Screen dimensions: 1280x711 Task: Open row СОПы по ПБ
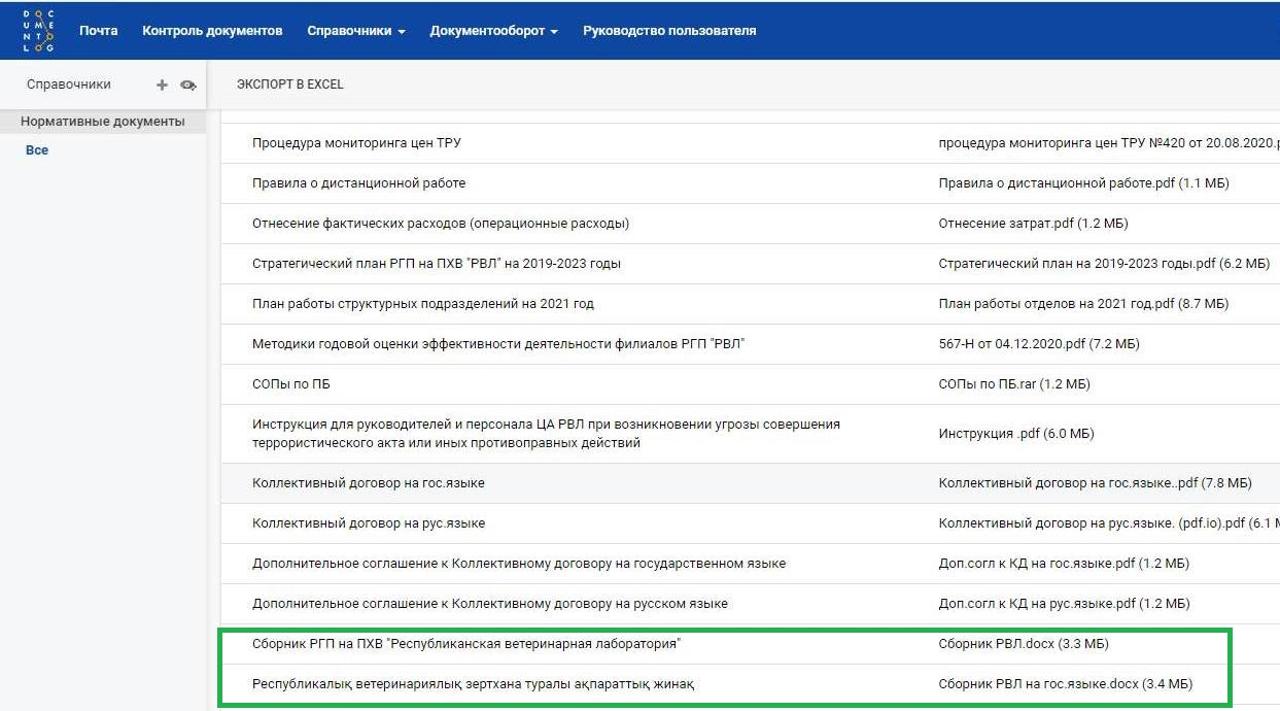point(750,383)
